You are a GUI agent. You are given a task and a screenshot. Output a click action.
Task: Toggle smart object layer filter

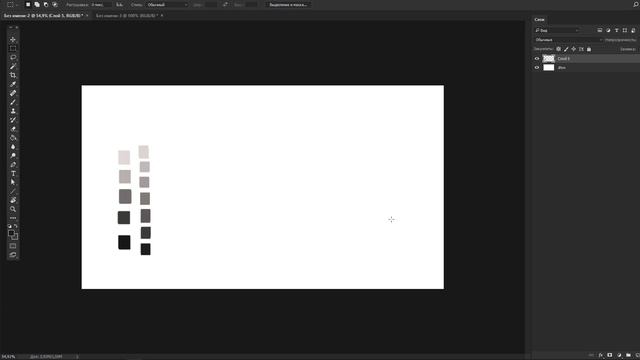pyautogui.click(x=633, y=30)
